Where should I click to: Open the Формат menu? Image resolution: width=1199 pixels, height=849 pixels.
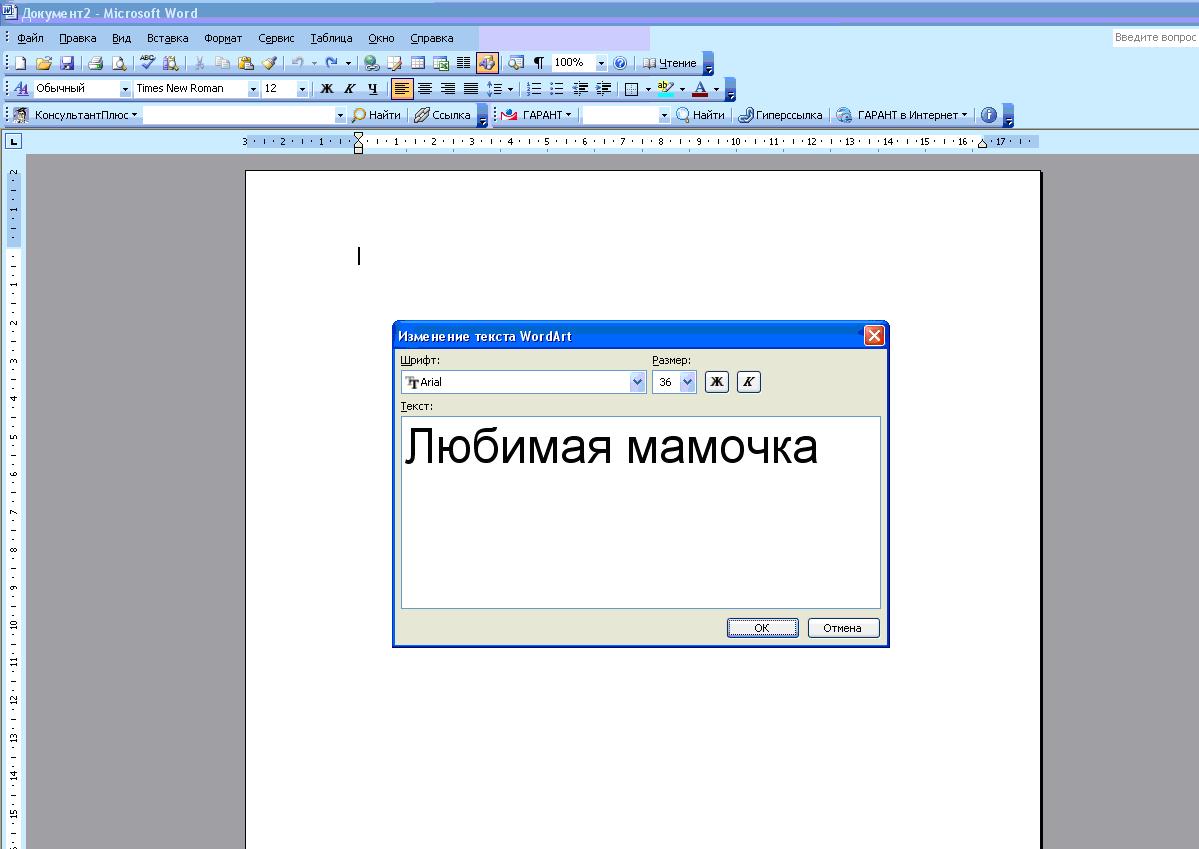coord(223,38)
